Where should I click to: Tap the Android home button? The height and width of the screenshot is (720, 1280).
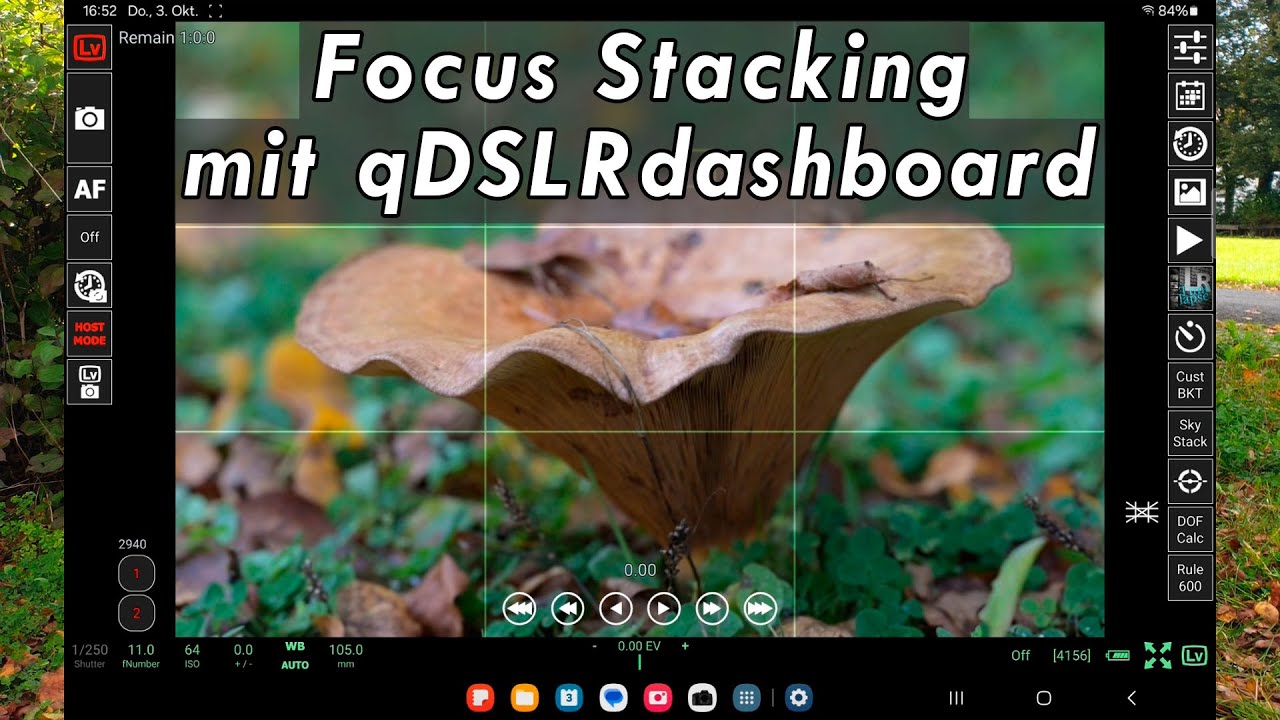[1044, 698]
